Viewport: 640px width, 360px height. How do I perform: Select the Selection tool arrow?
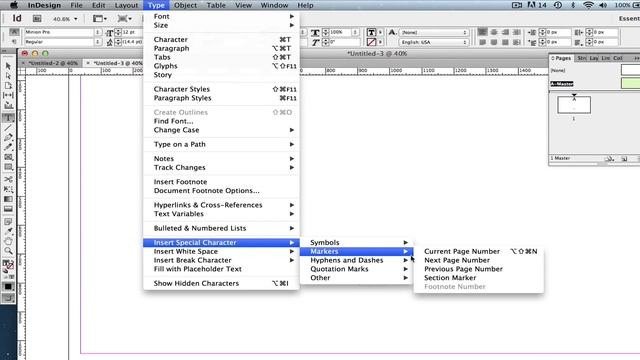[8, 66]
